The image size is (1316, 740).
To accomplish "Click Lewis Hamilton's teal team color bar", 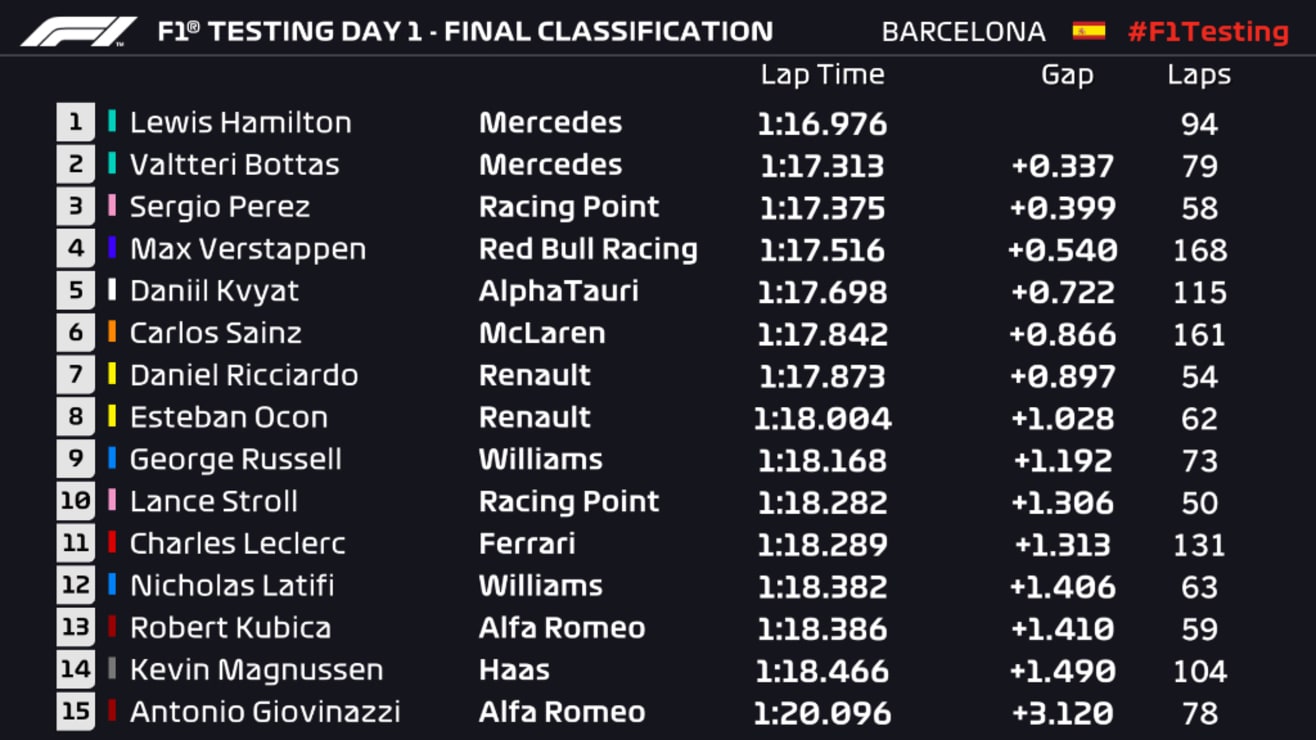I will [112, 122].
